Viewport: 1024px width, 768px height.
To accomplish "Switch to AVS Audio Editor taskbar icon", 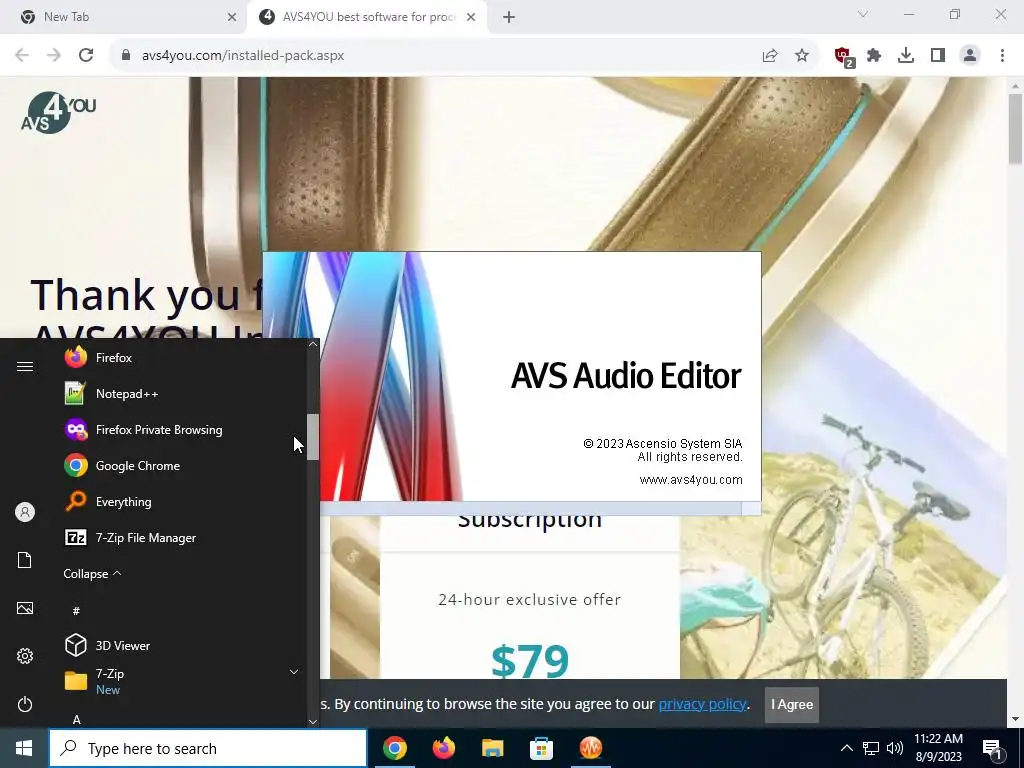I will pos(590,748).
